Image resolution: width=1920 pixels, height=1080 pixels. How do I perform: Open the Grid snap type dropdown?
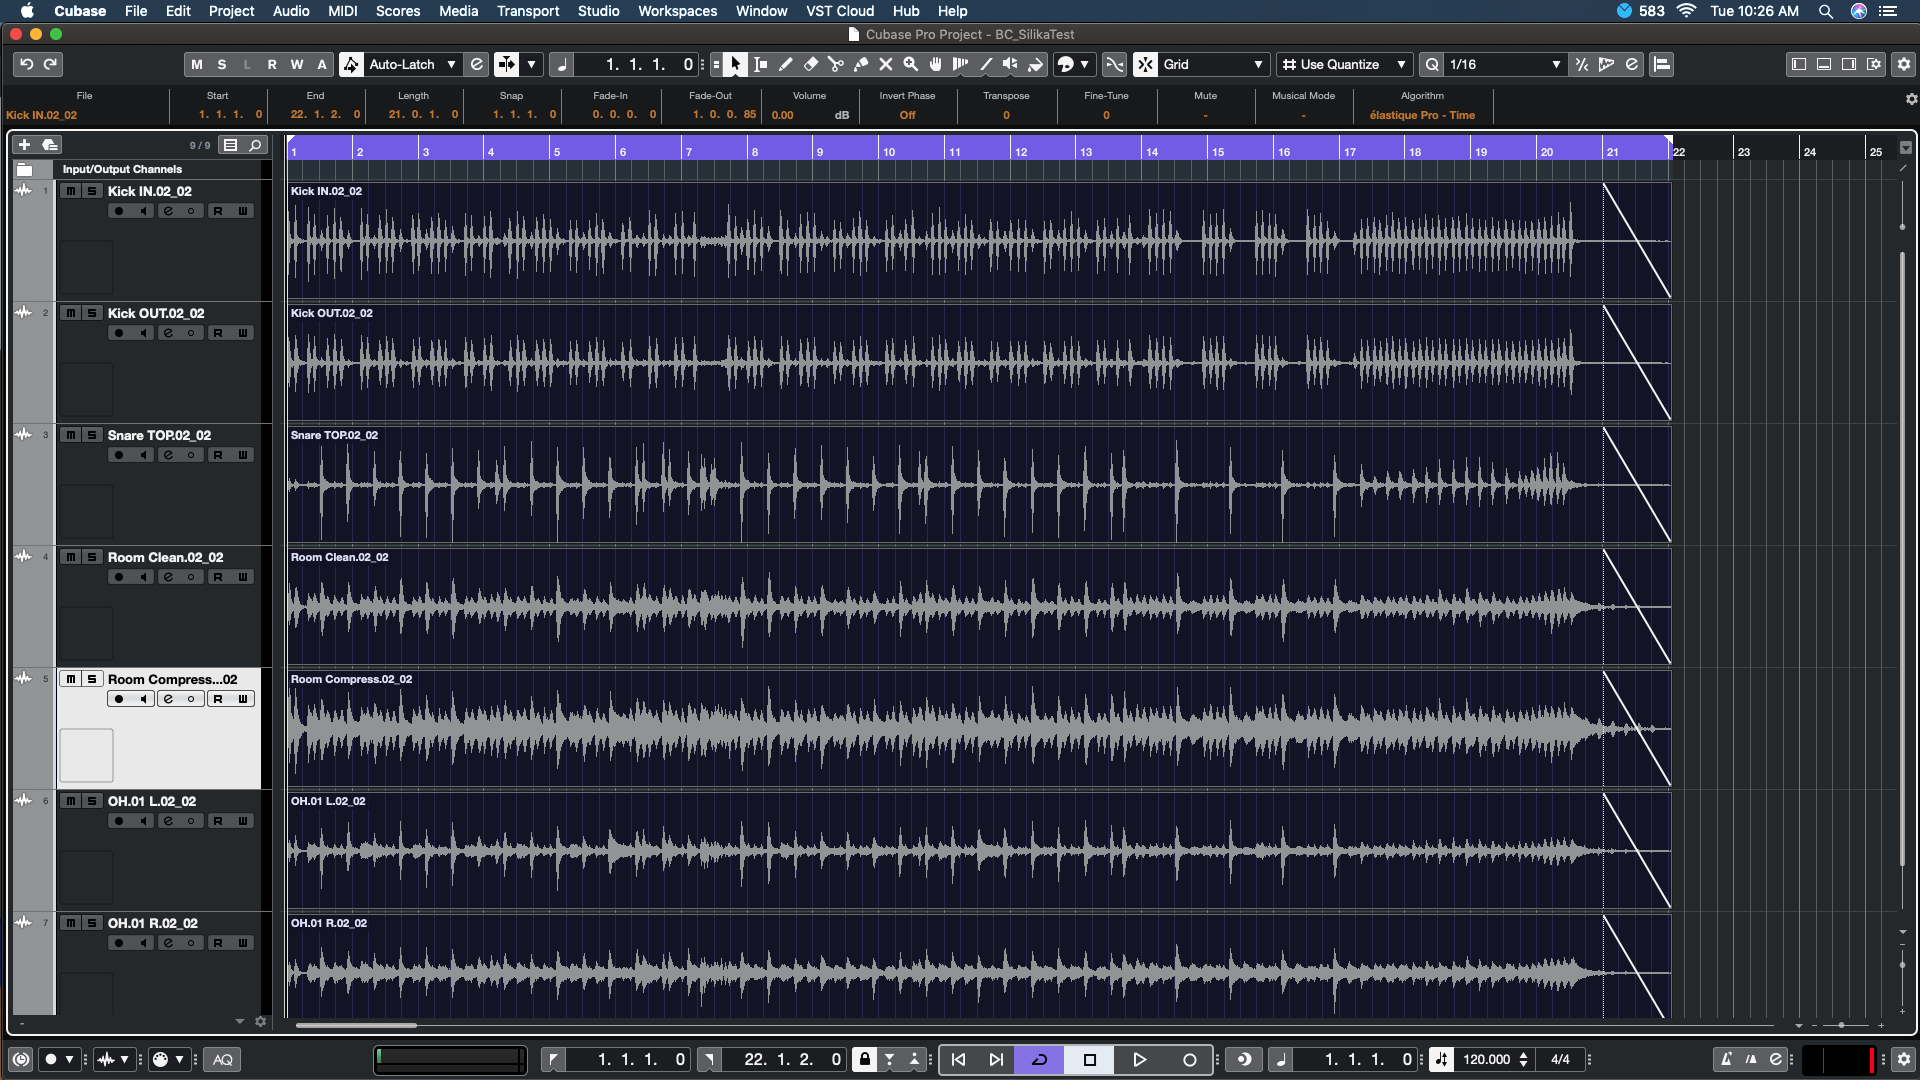click(1214, 64)
